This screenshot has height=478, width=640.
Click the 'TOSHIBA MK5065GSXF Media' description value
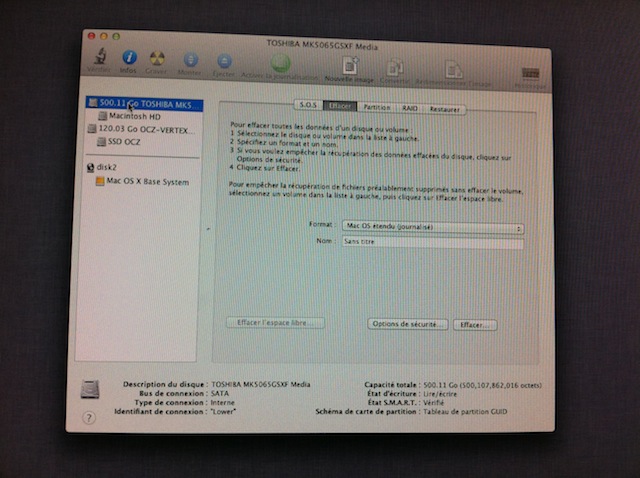click(x=261, y=385)
